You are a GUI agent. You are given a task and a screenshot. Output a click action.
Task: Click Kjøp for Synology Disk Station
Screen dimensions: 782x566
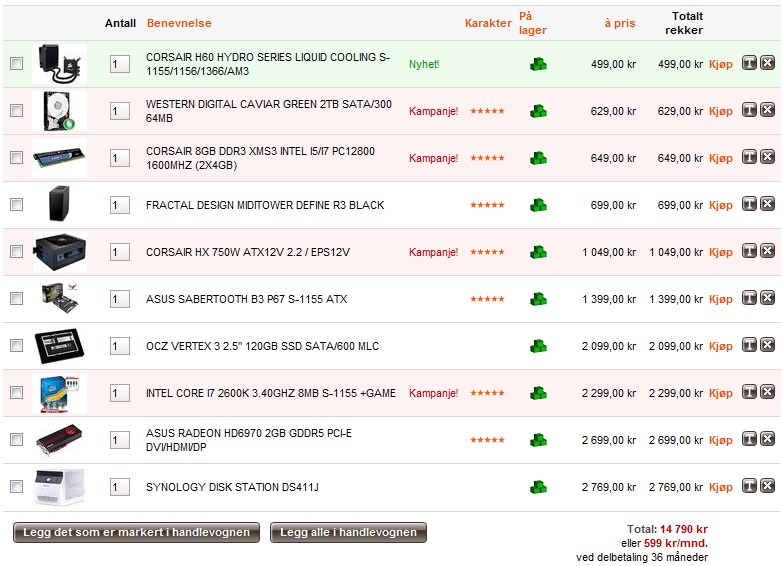[x=721, y=487]
